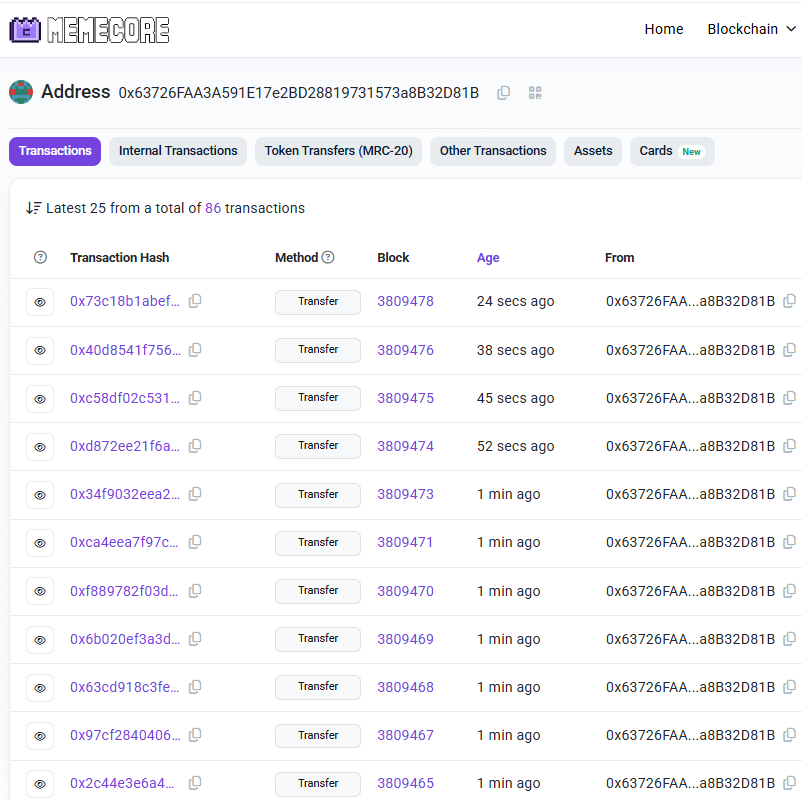This screenshot has width=802, height=800.
Task: Switch to the Cards tab marked New
Action: point(671,151)
